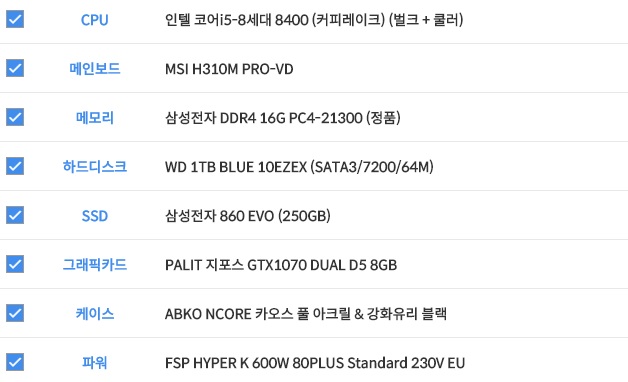The height and width of the screenshot is (382, 628).
Task: Click the PALIT GTX1070 DUAL product name
Action: (281, 265)
